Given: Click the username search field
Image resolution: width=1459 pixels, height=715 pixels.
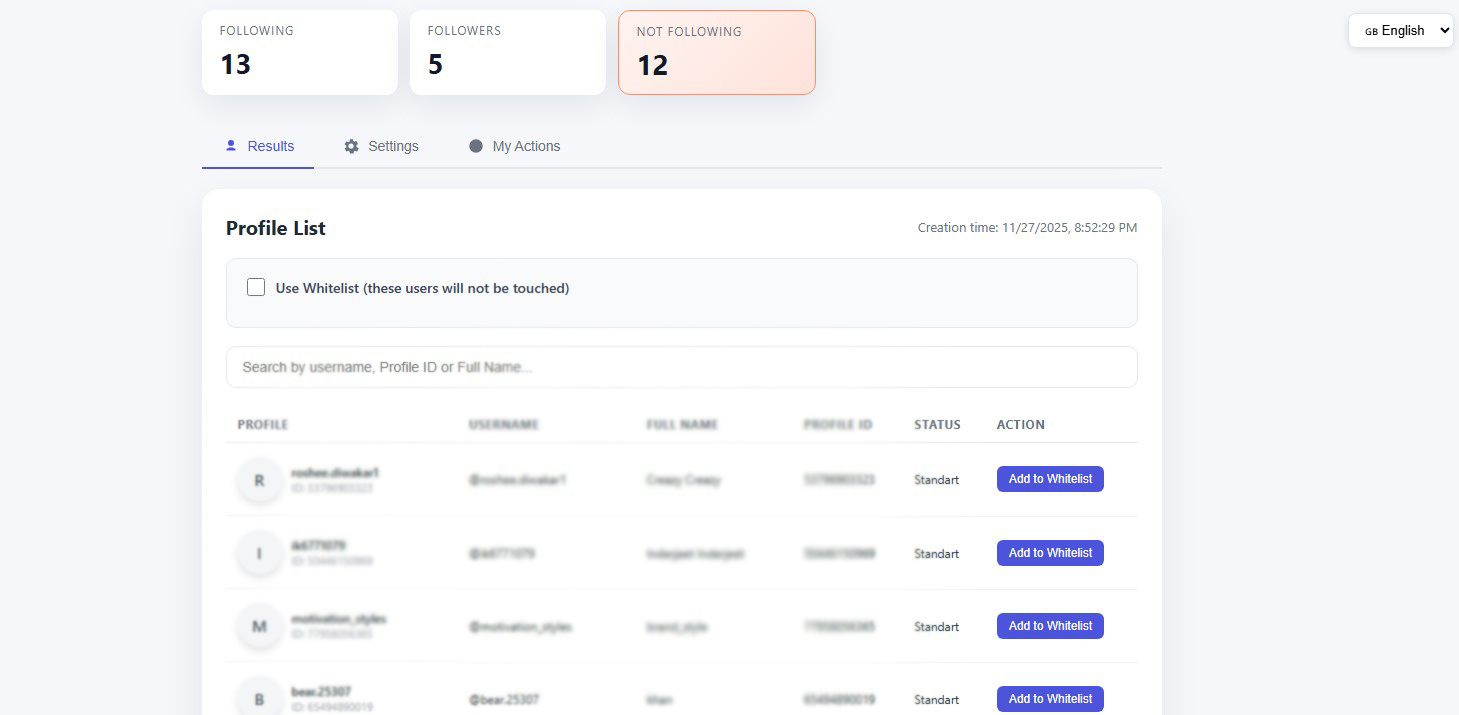Looking at the screenshot, I should (x=682, y=367).
